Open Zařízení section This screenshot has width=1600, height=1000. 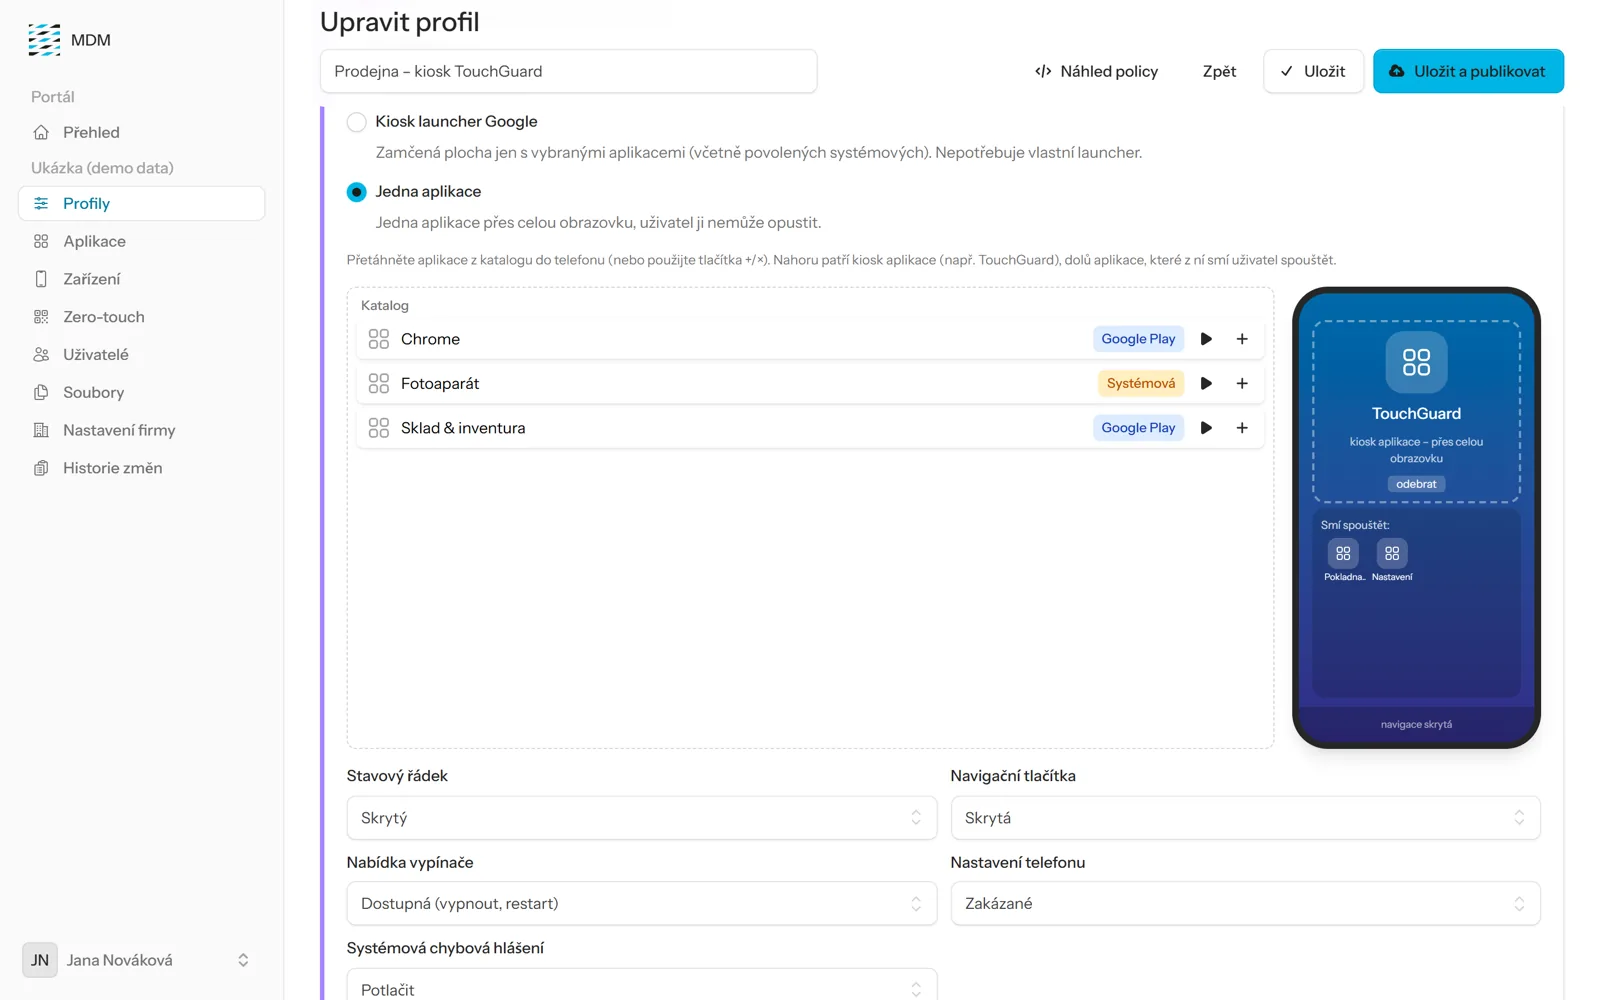[141, 279]
